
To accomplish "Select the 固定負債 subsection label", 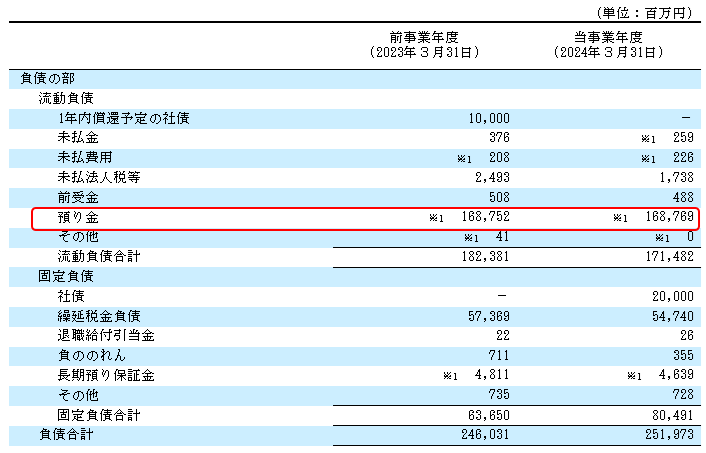I will (x=66, y=277).
